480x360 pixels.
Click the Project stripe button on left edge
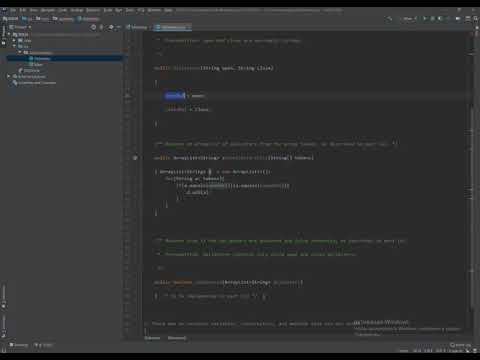tap(3, 36)
